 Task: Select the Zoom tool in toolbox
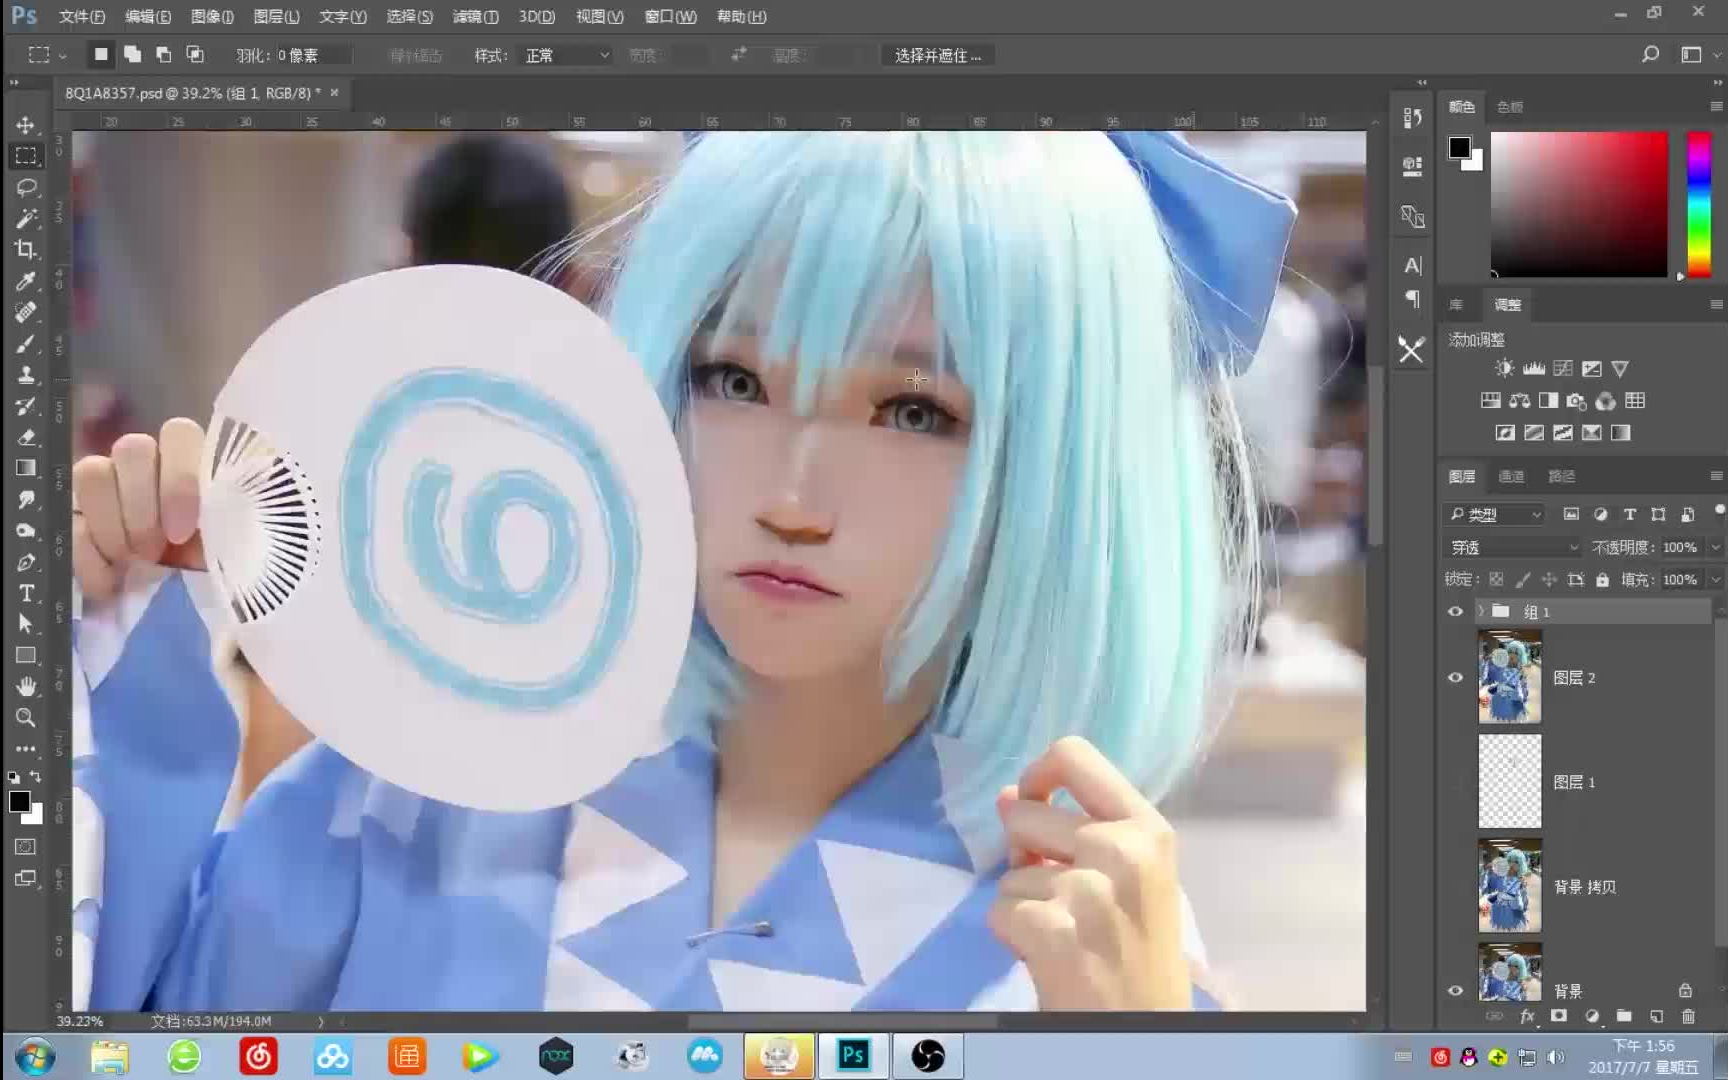tap(26, 717)
